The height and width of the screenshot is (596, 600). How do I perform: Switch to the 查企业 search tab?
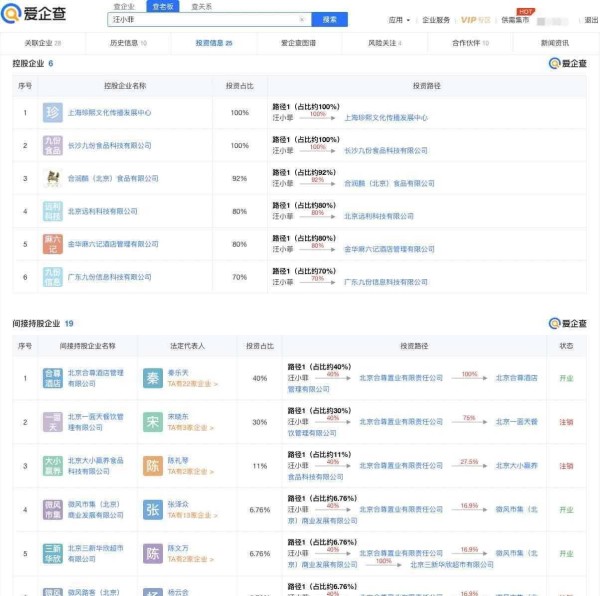[124, 7]
